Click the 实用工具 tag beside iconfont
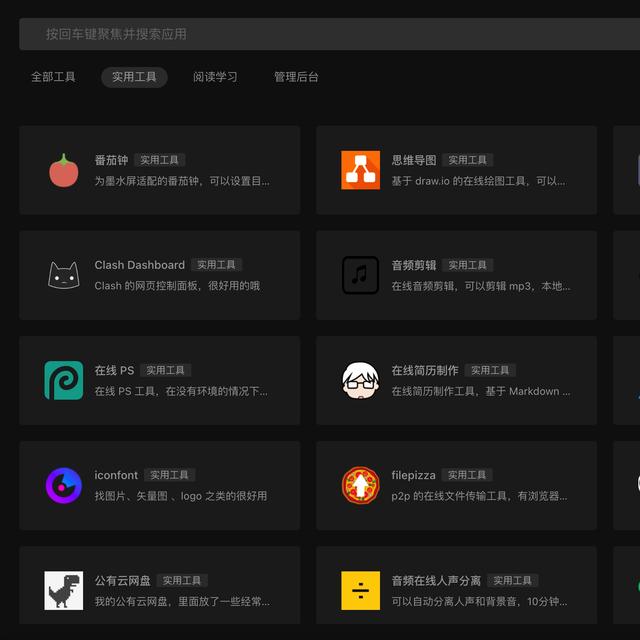 (x=169, y=475)
